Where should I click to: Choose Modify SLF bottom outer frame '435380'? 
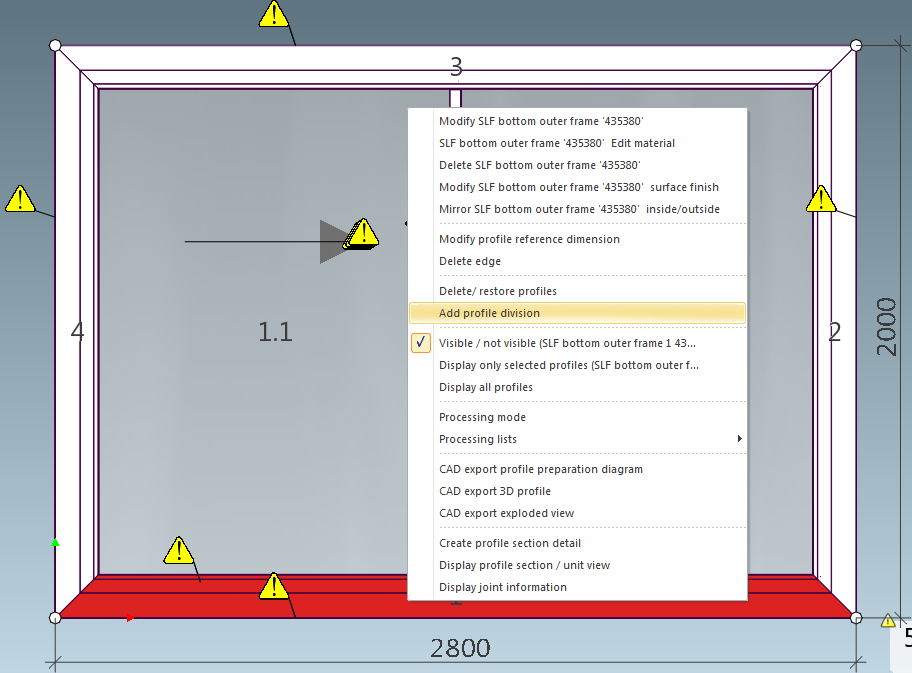click(x=540, y=121)
